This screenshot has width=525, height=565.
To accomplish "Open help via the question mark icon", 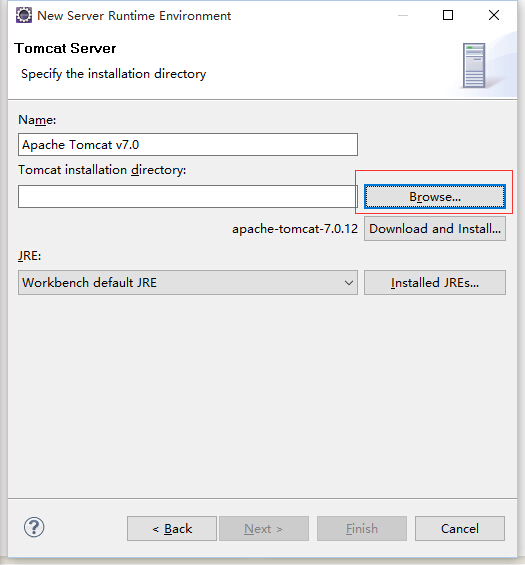I will pyautogui.click(x=34, y=527).
